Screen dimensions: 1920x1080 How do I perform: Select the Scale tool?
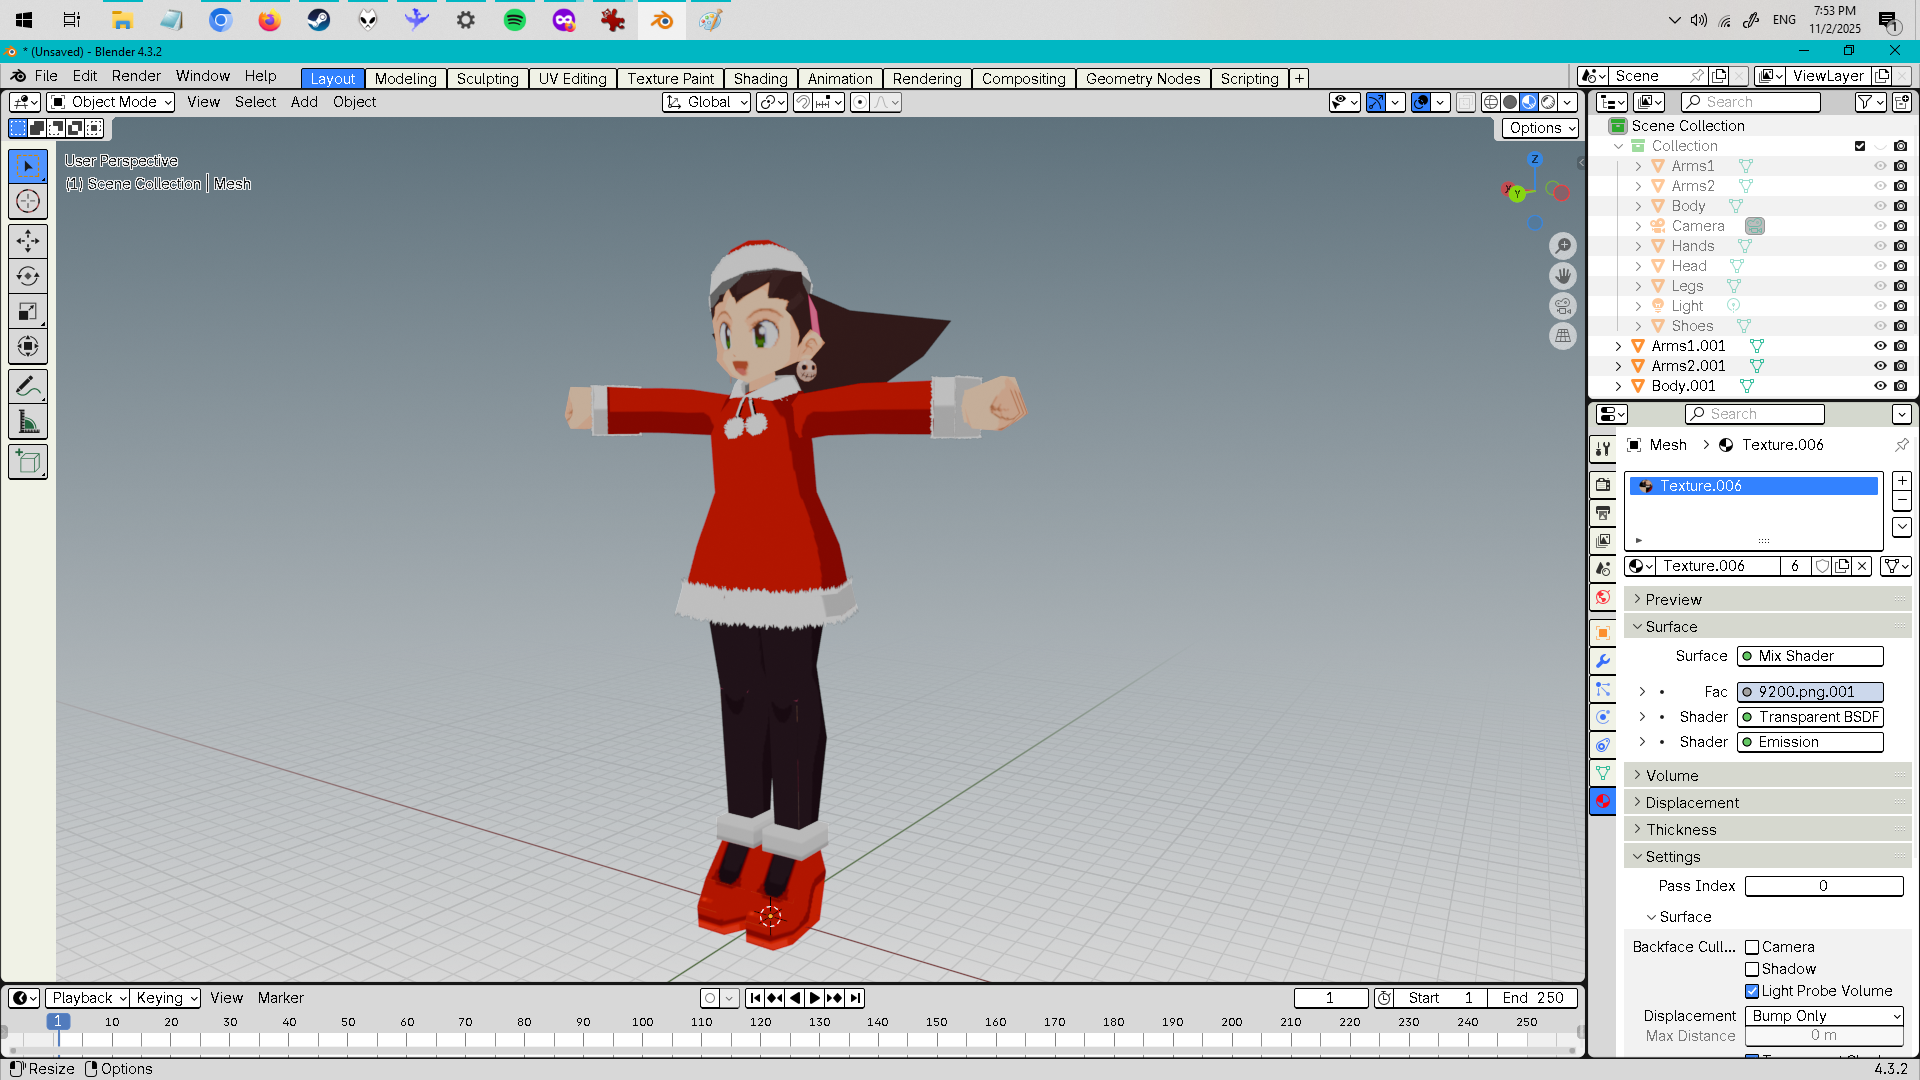(x=28, y=312)
